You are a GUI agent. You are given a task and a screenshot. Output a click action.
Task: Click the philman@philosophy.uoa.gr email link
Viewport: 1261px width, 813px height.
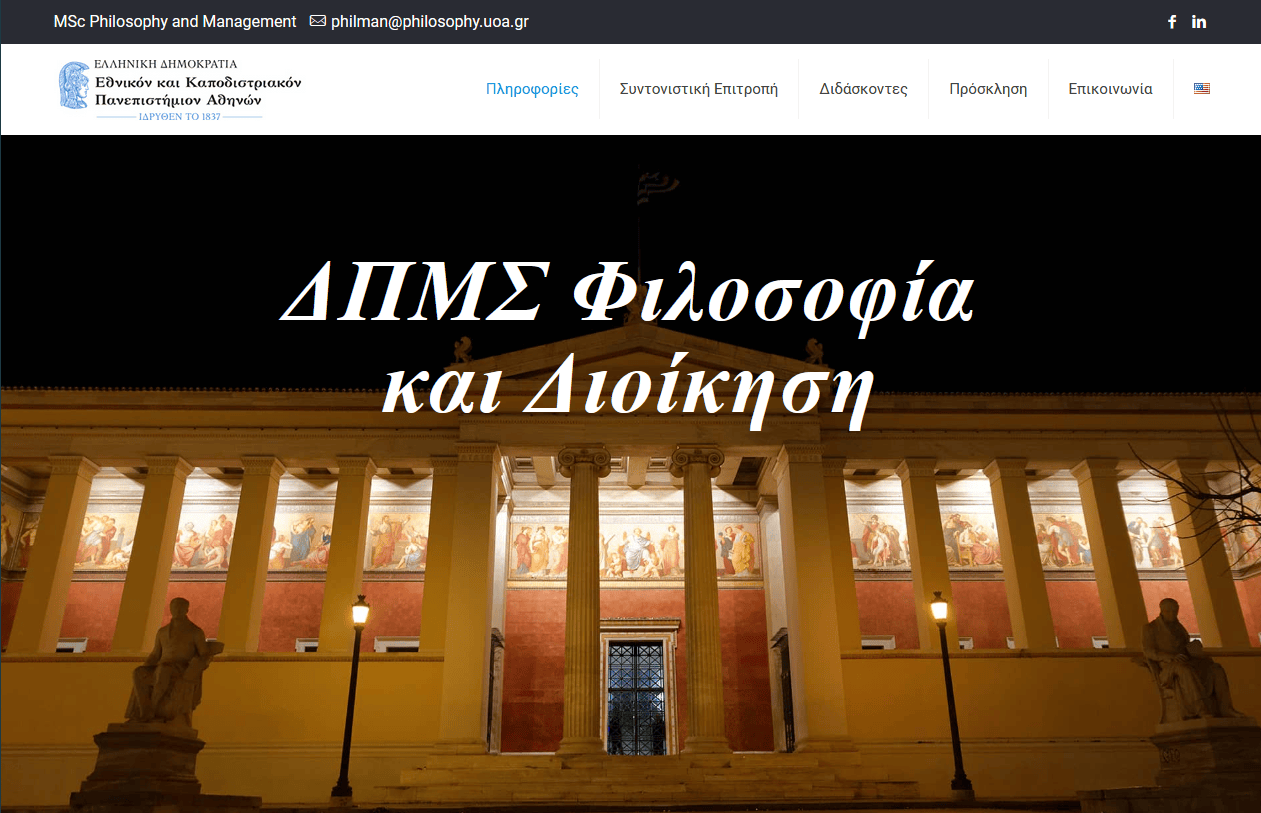click(x=429, y=22)
